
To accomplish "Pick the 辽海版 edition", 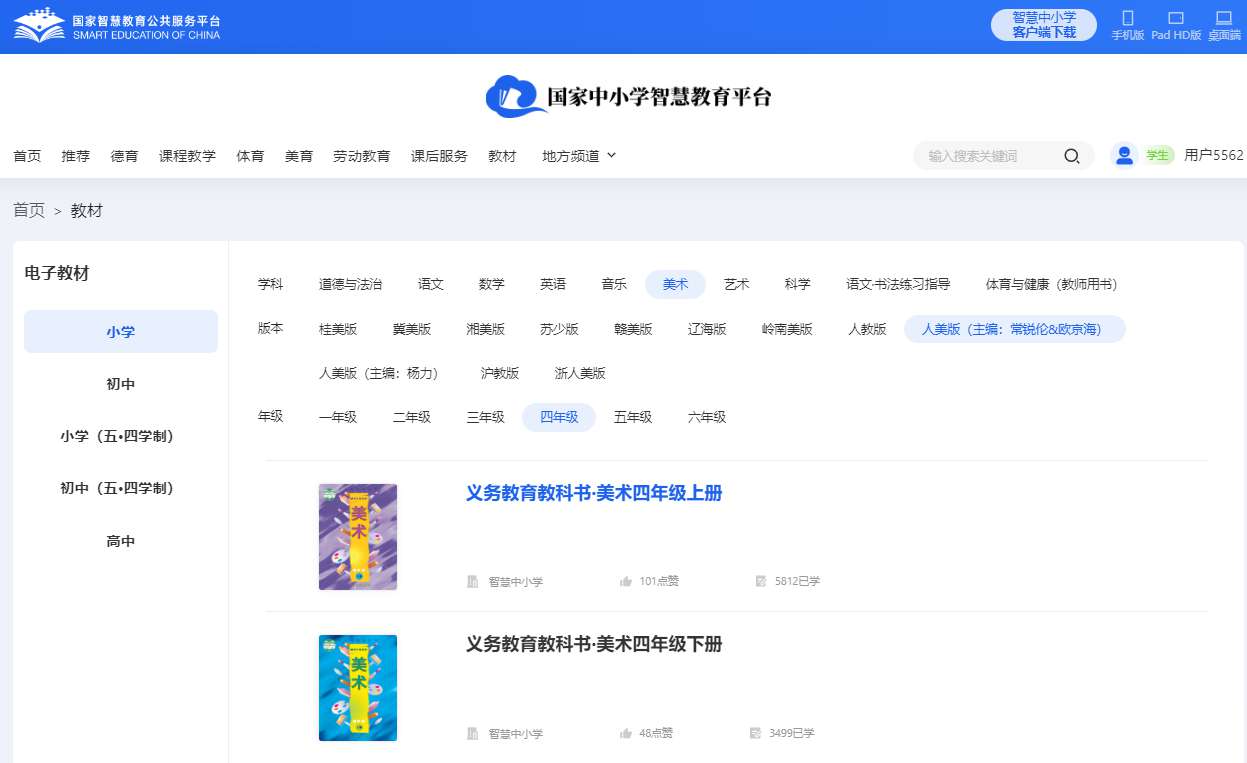I will pyautogui.click(x=707, y=329).
